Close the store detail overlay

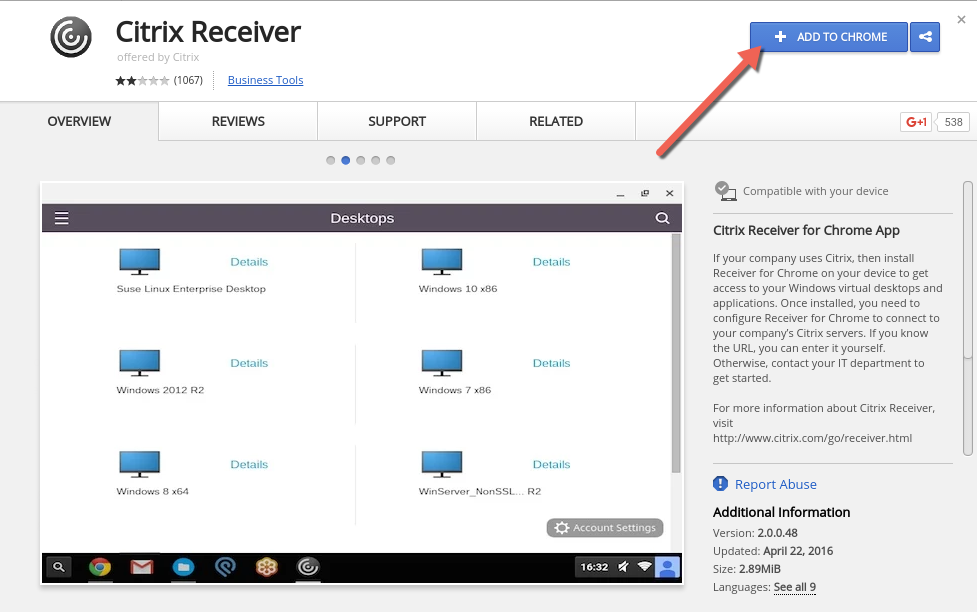pyautogui.click(x=961, y=19)
